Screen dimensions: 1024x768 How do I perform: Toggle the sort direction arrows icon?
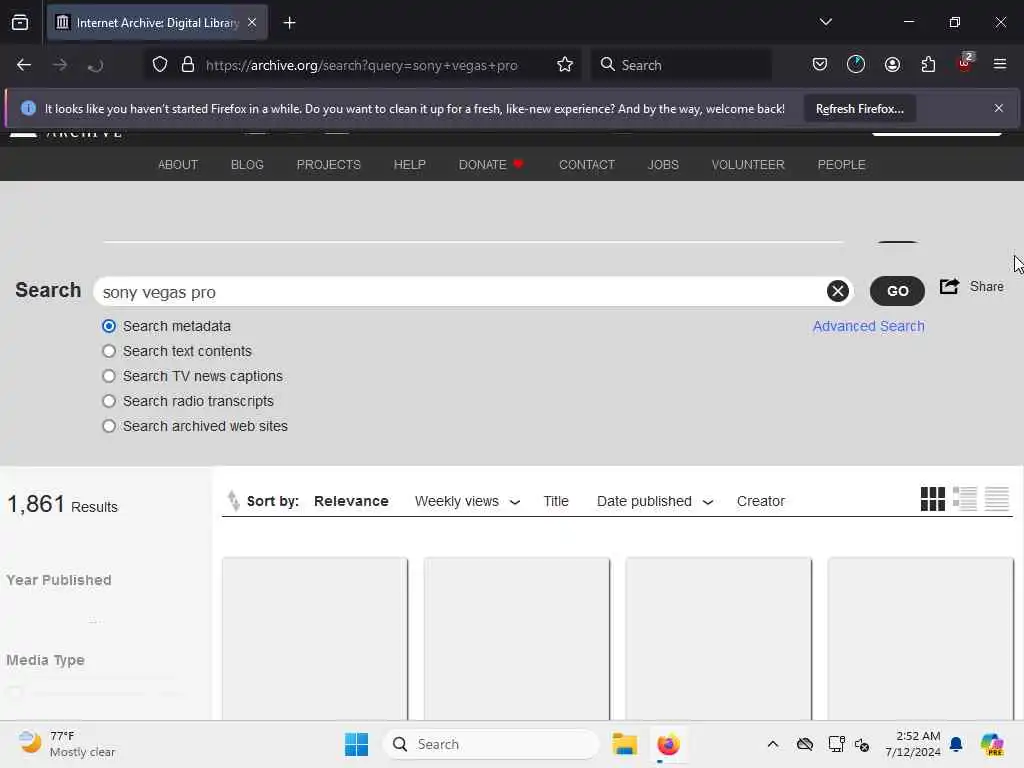point(233,500)
